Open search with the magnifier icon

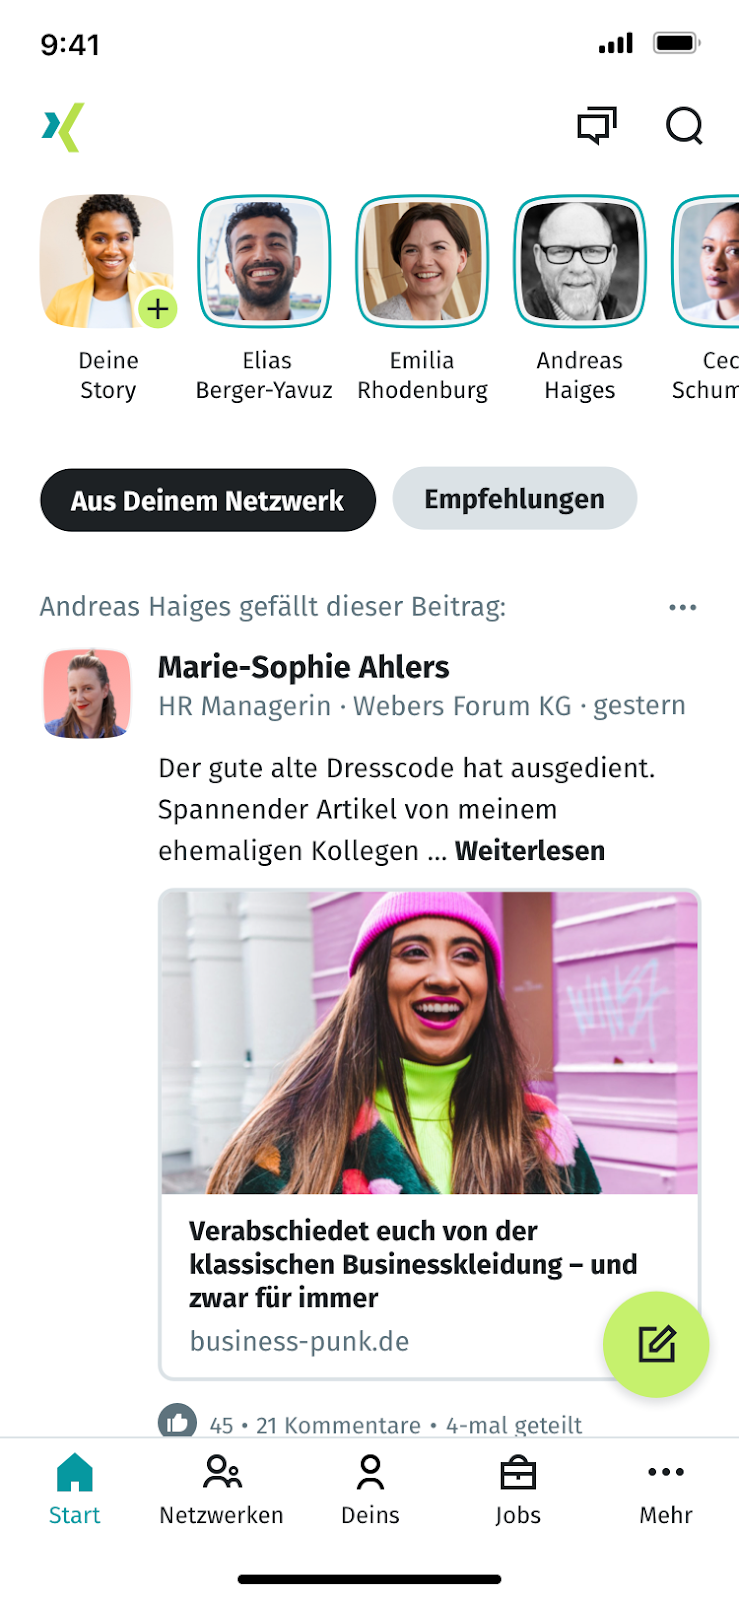[685, 126]
